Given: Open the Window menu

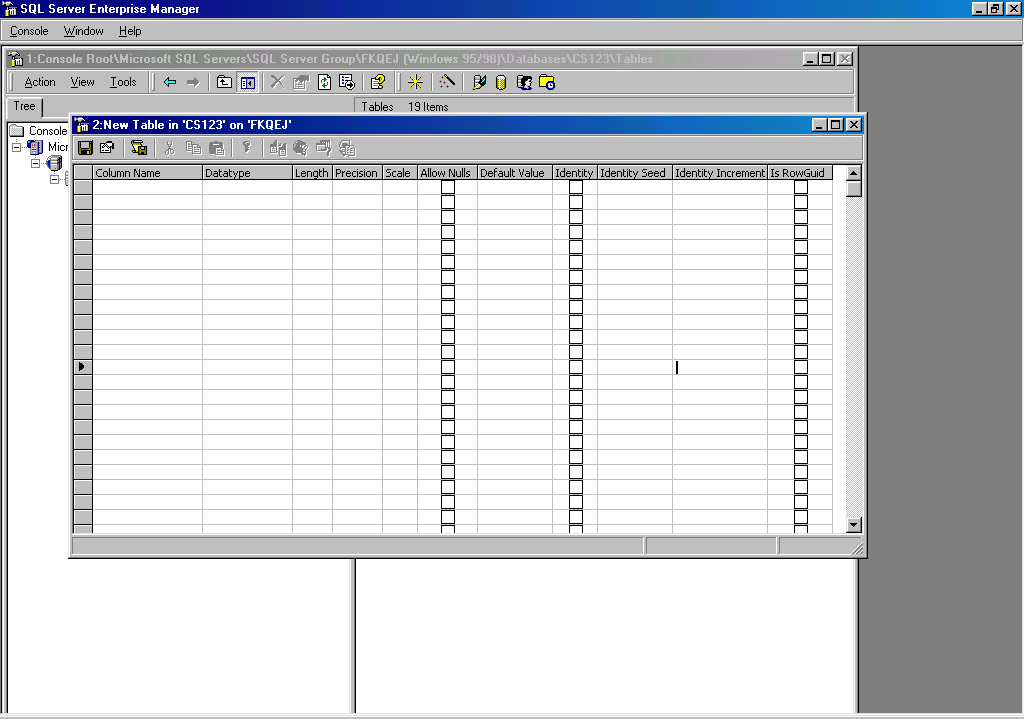Looking at the screenshot, I should pyautogui.click(x=83, y=31).
